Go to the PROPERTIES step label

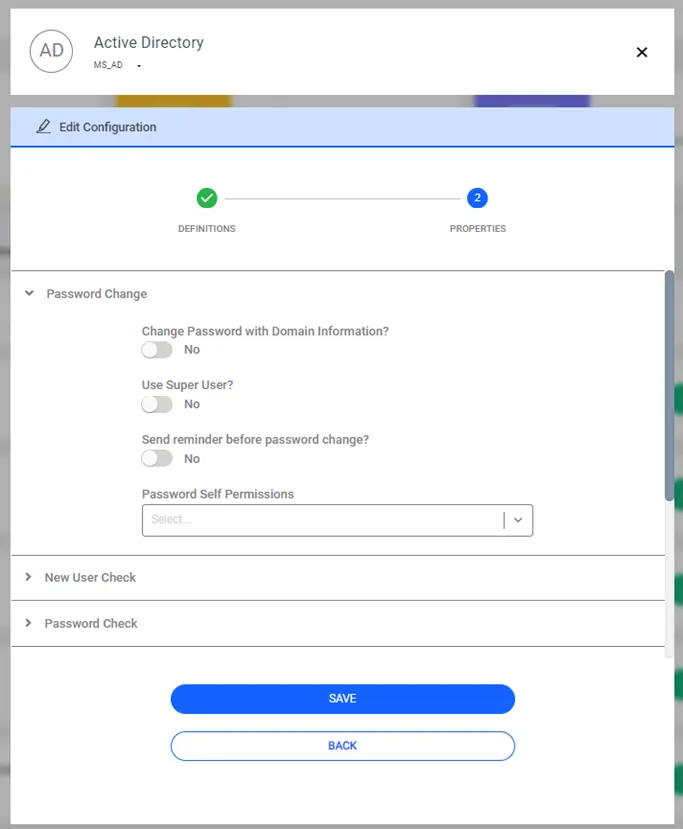click(478, 229)
